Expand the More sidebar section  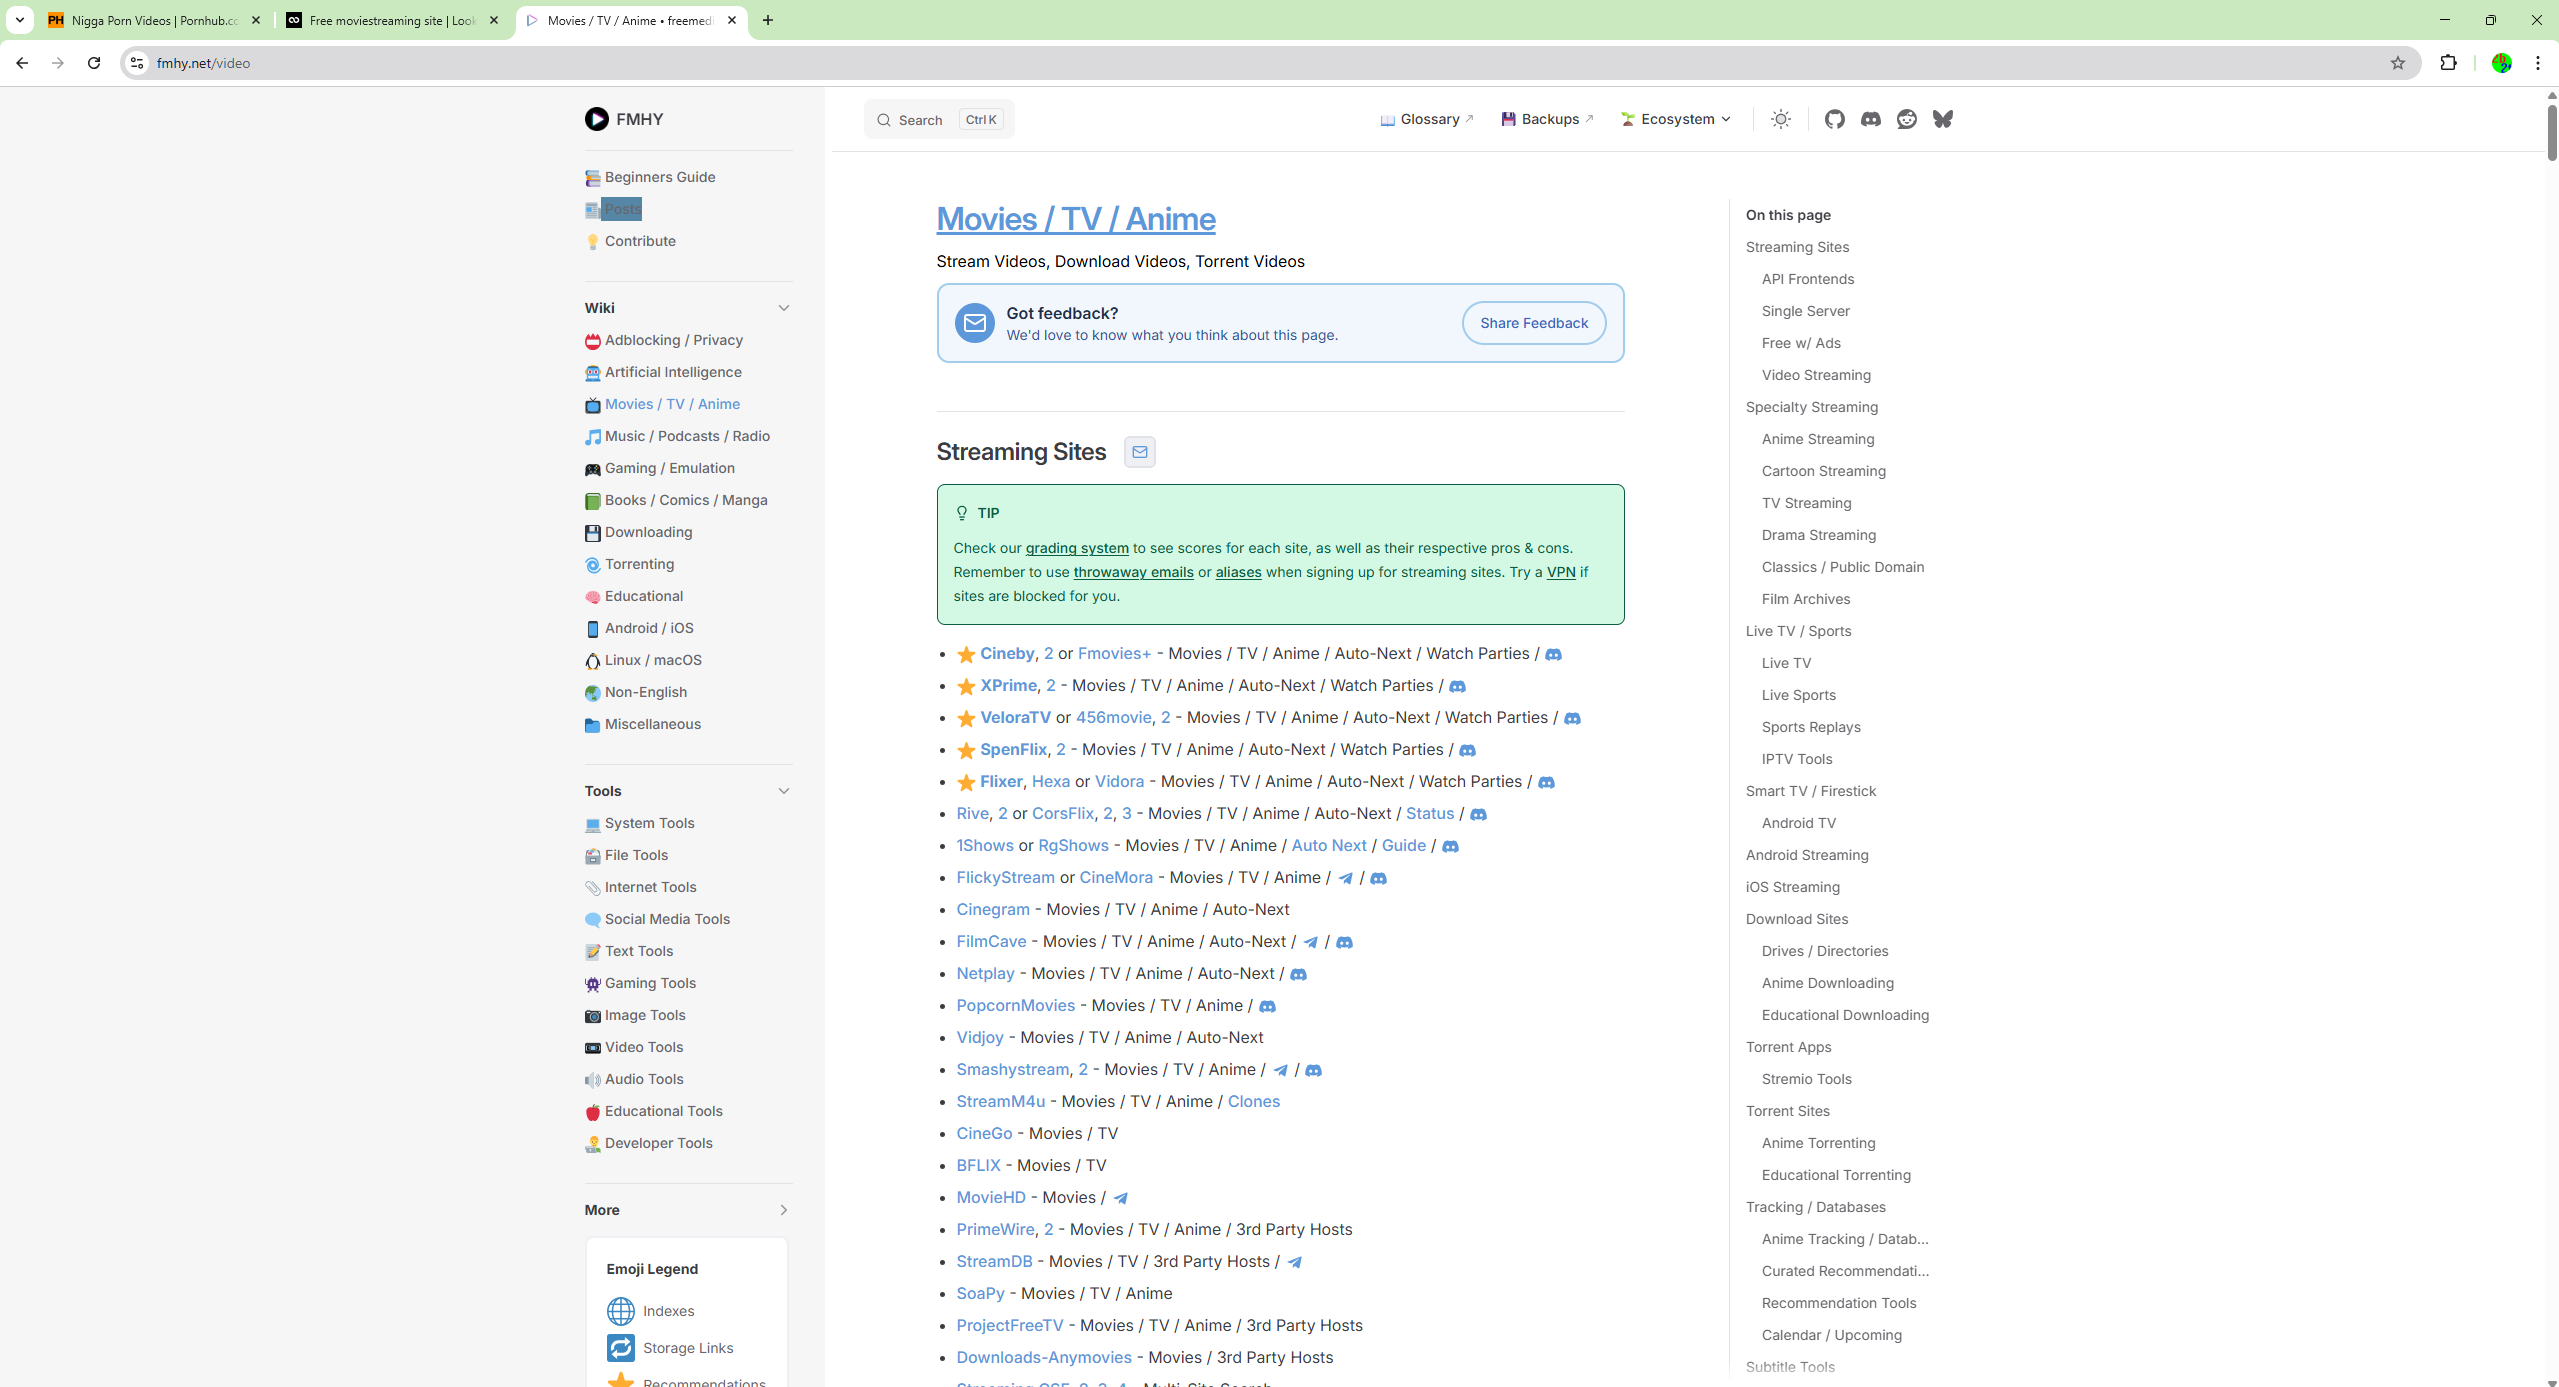784,1210
